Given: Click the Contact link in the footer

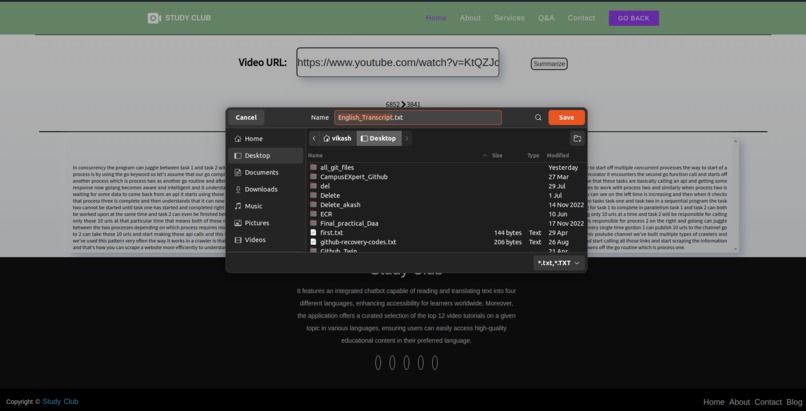Looking at the screenshot, I should pos(768,402).
